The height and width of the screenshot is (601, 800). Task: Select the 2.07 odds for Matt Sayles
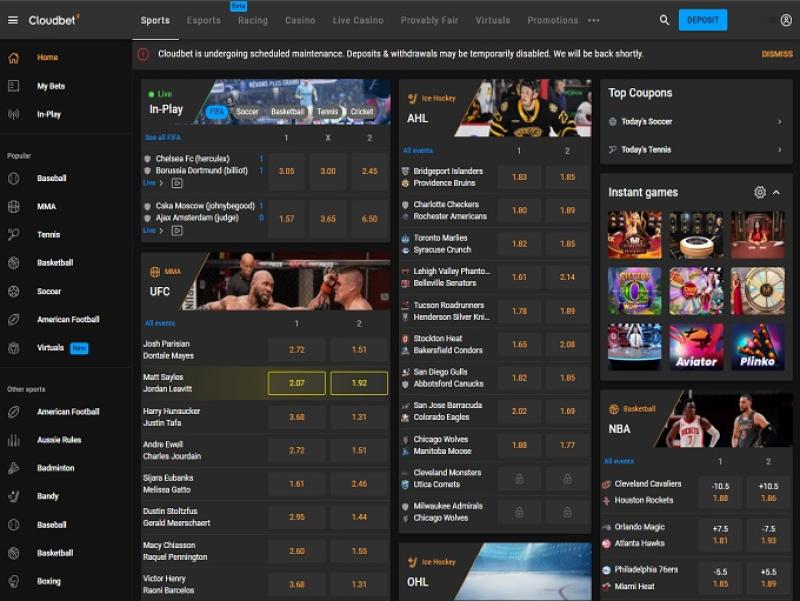296,383
